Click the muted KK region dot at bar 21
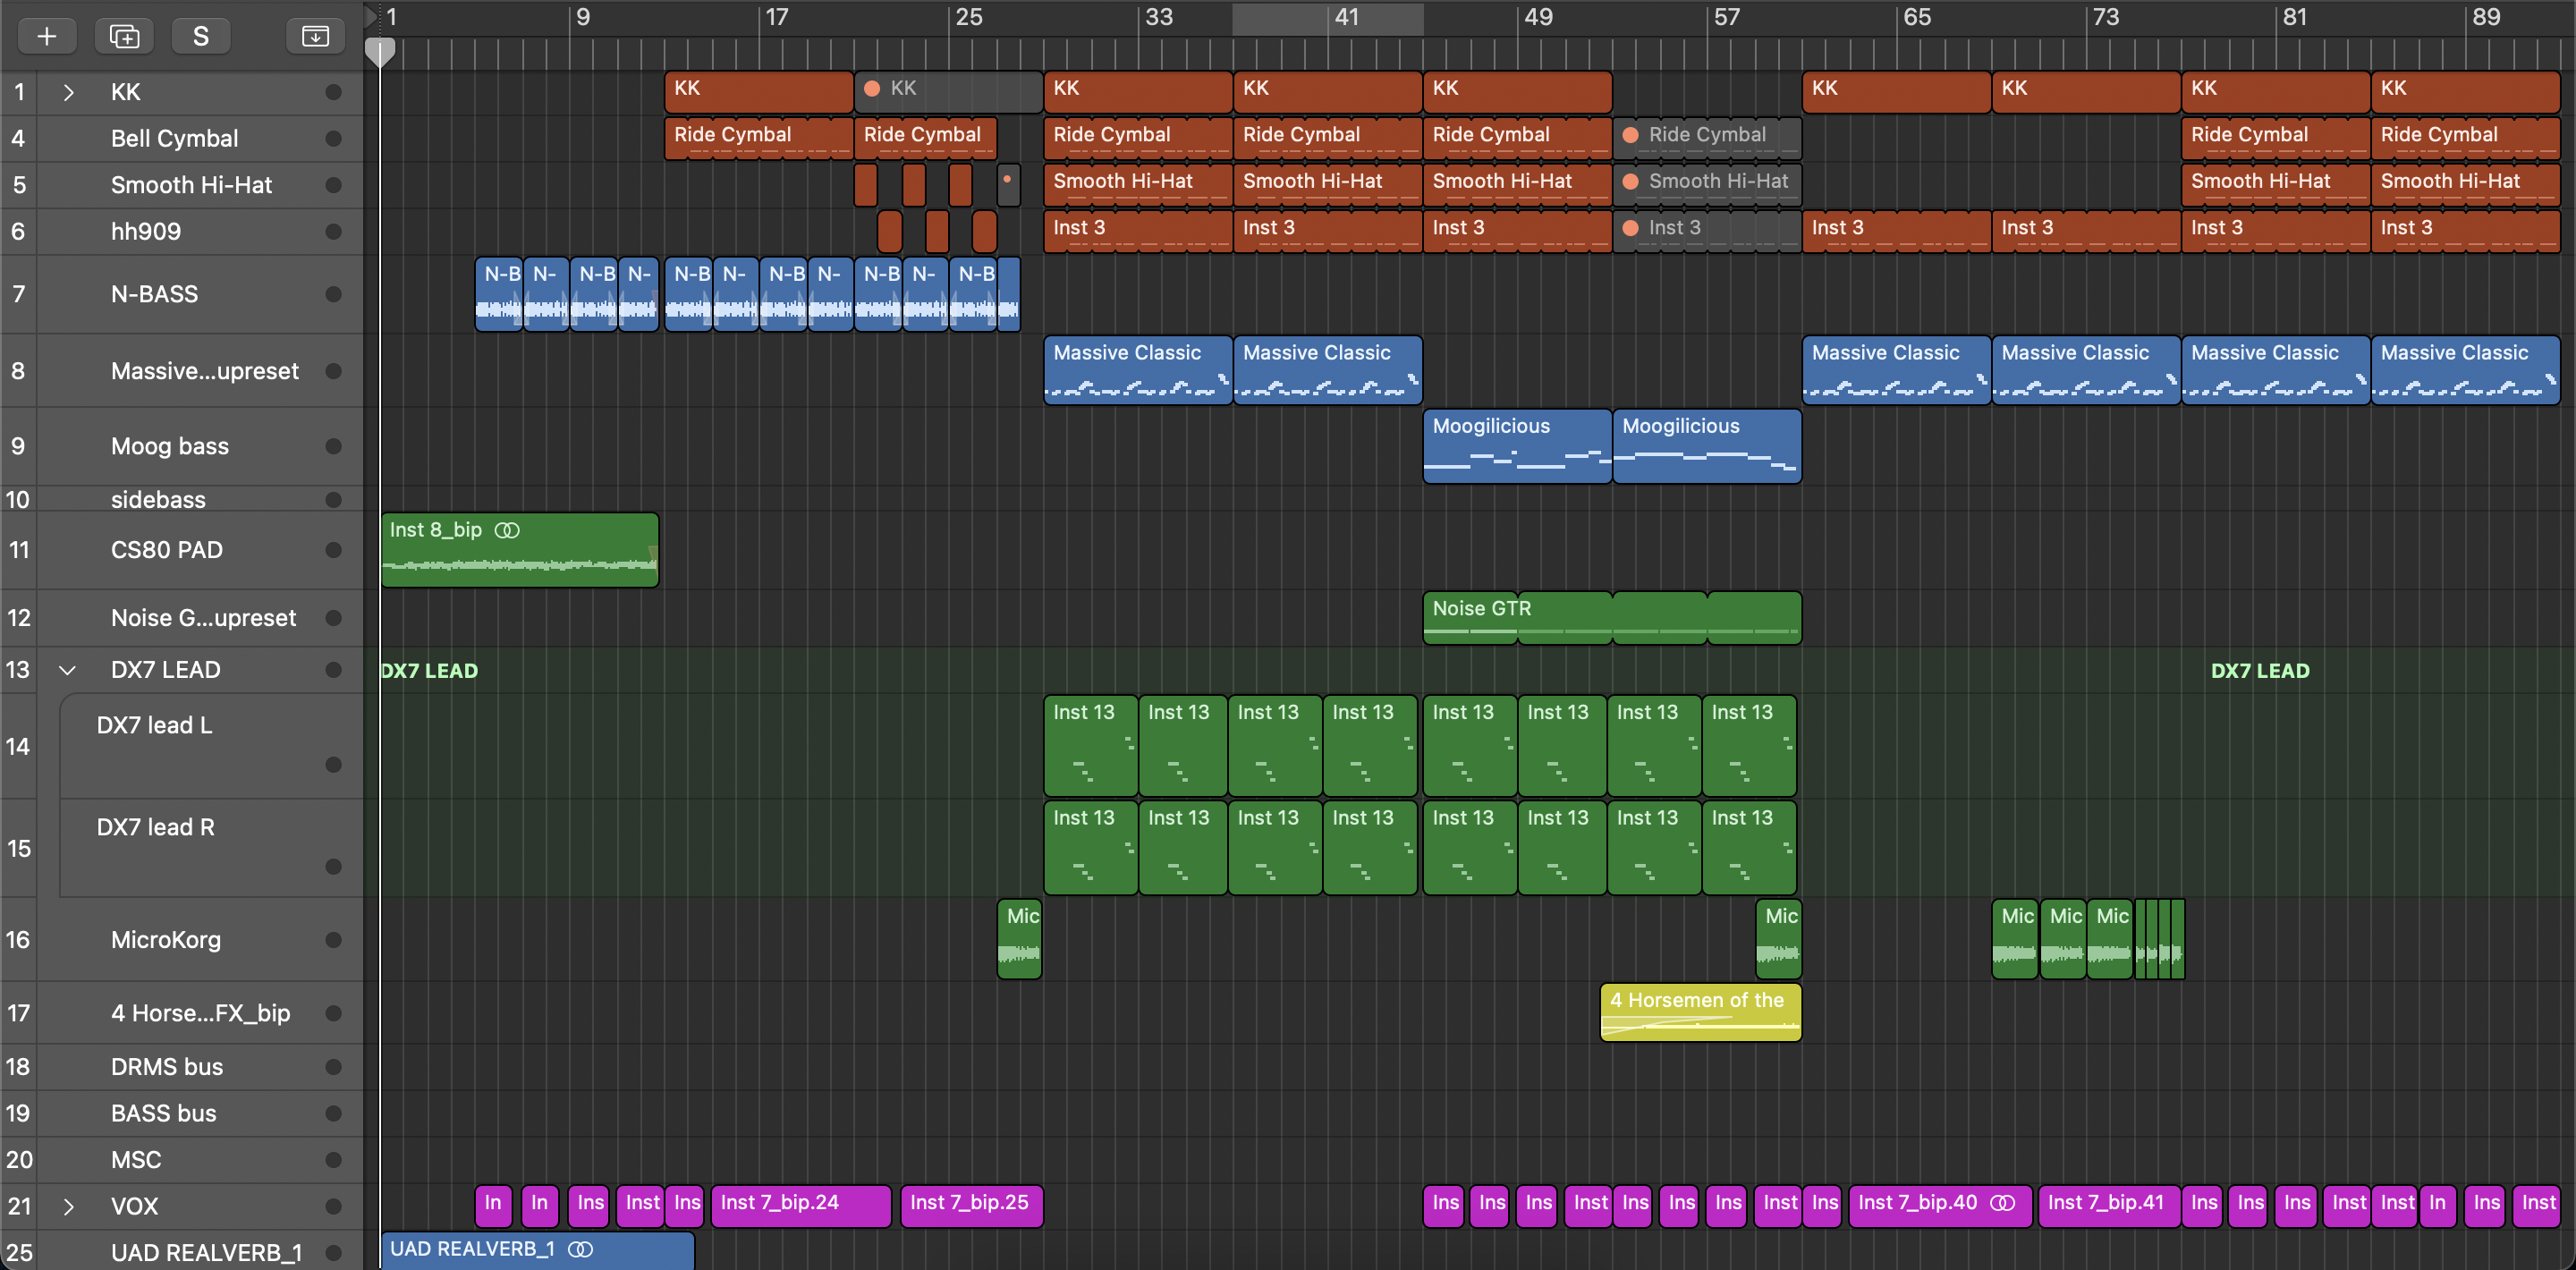 click(872, 89)
